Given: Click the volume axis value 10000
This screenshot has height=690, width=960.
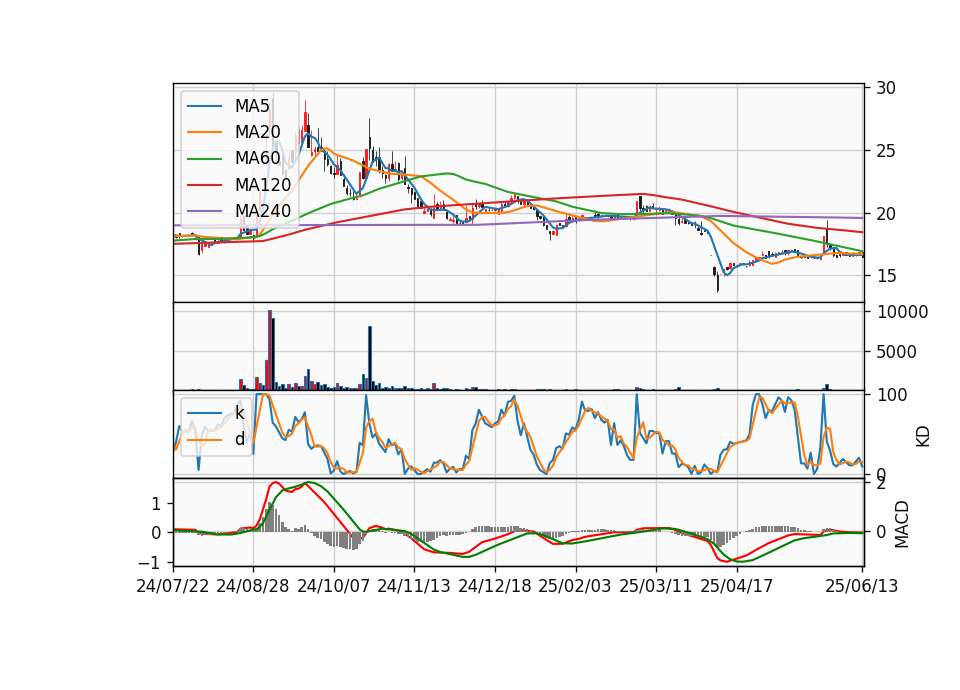Looking at the screenshot, I should 902,312.
